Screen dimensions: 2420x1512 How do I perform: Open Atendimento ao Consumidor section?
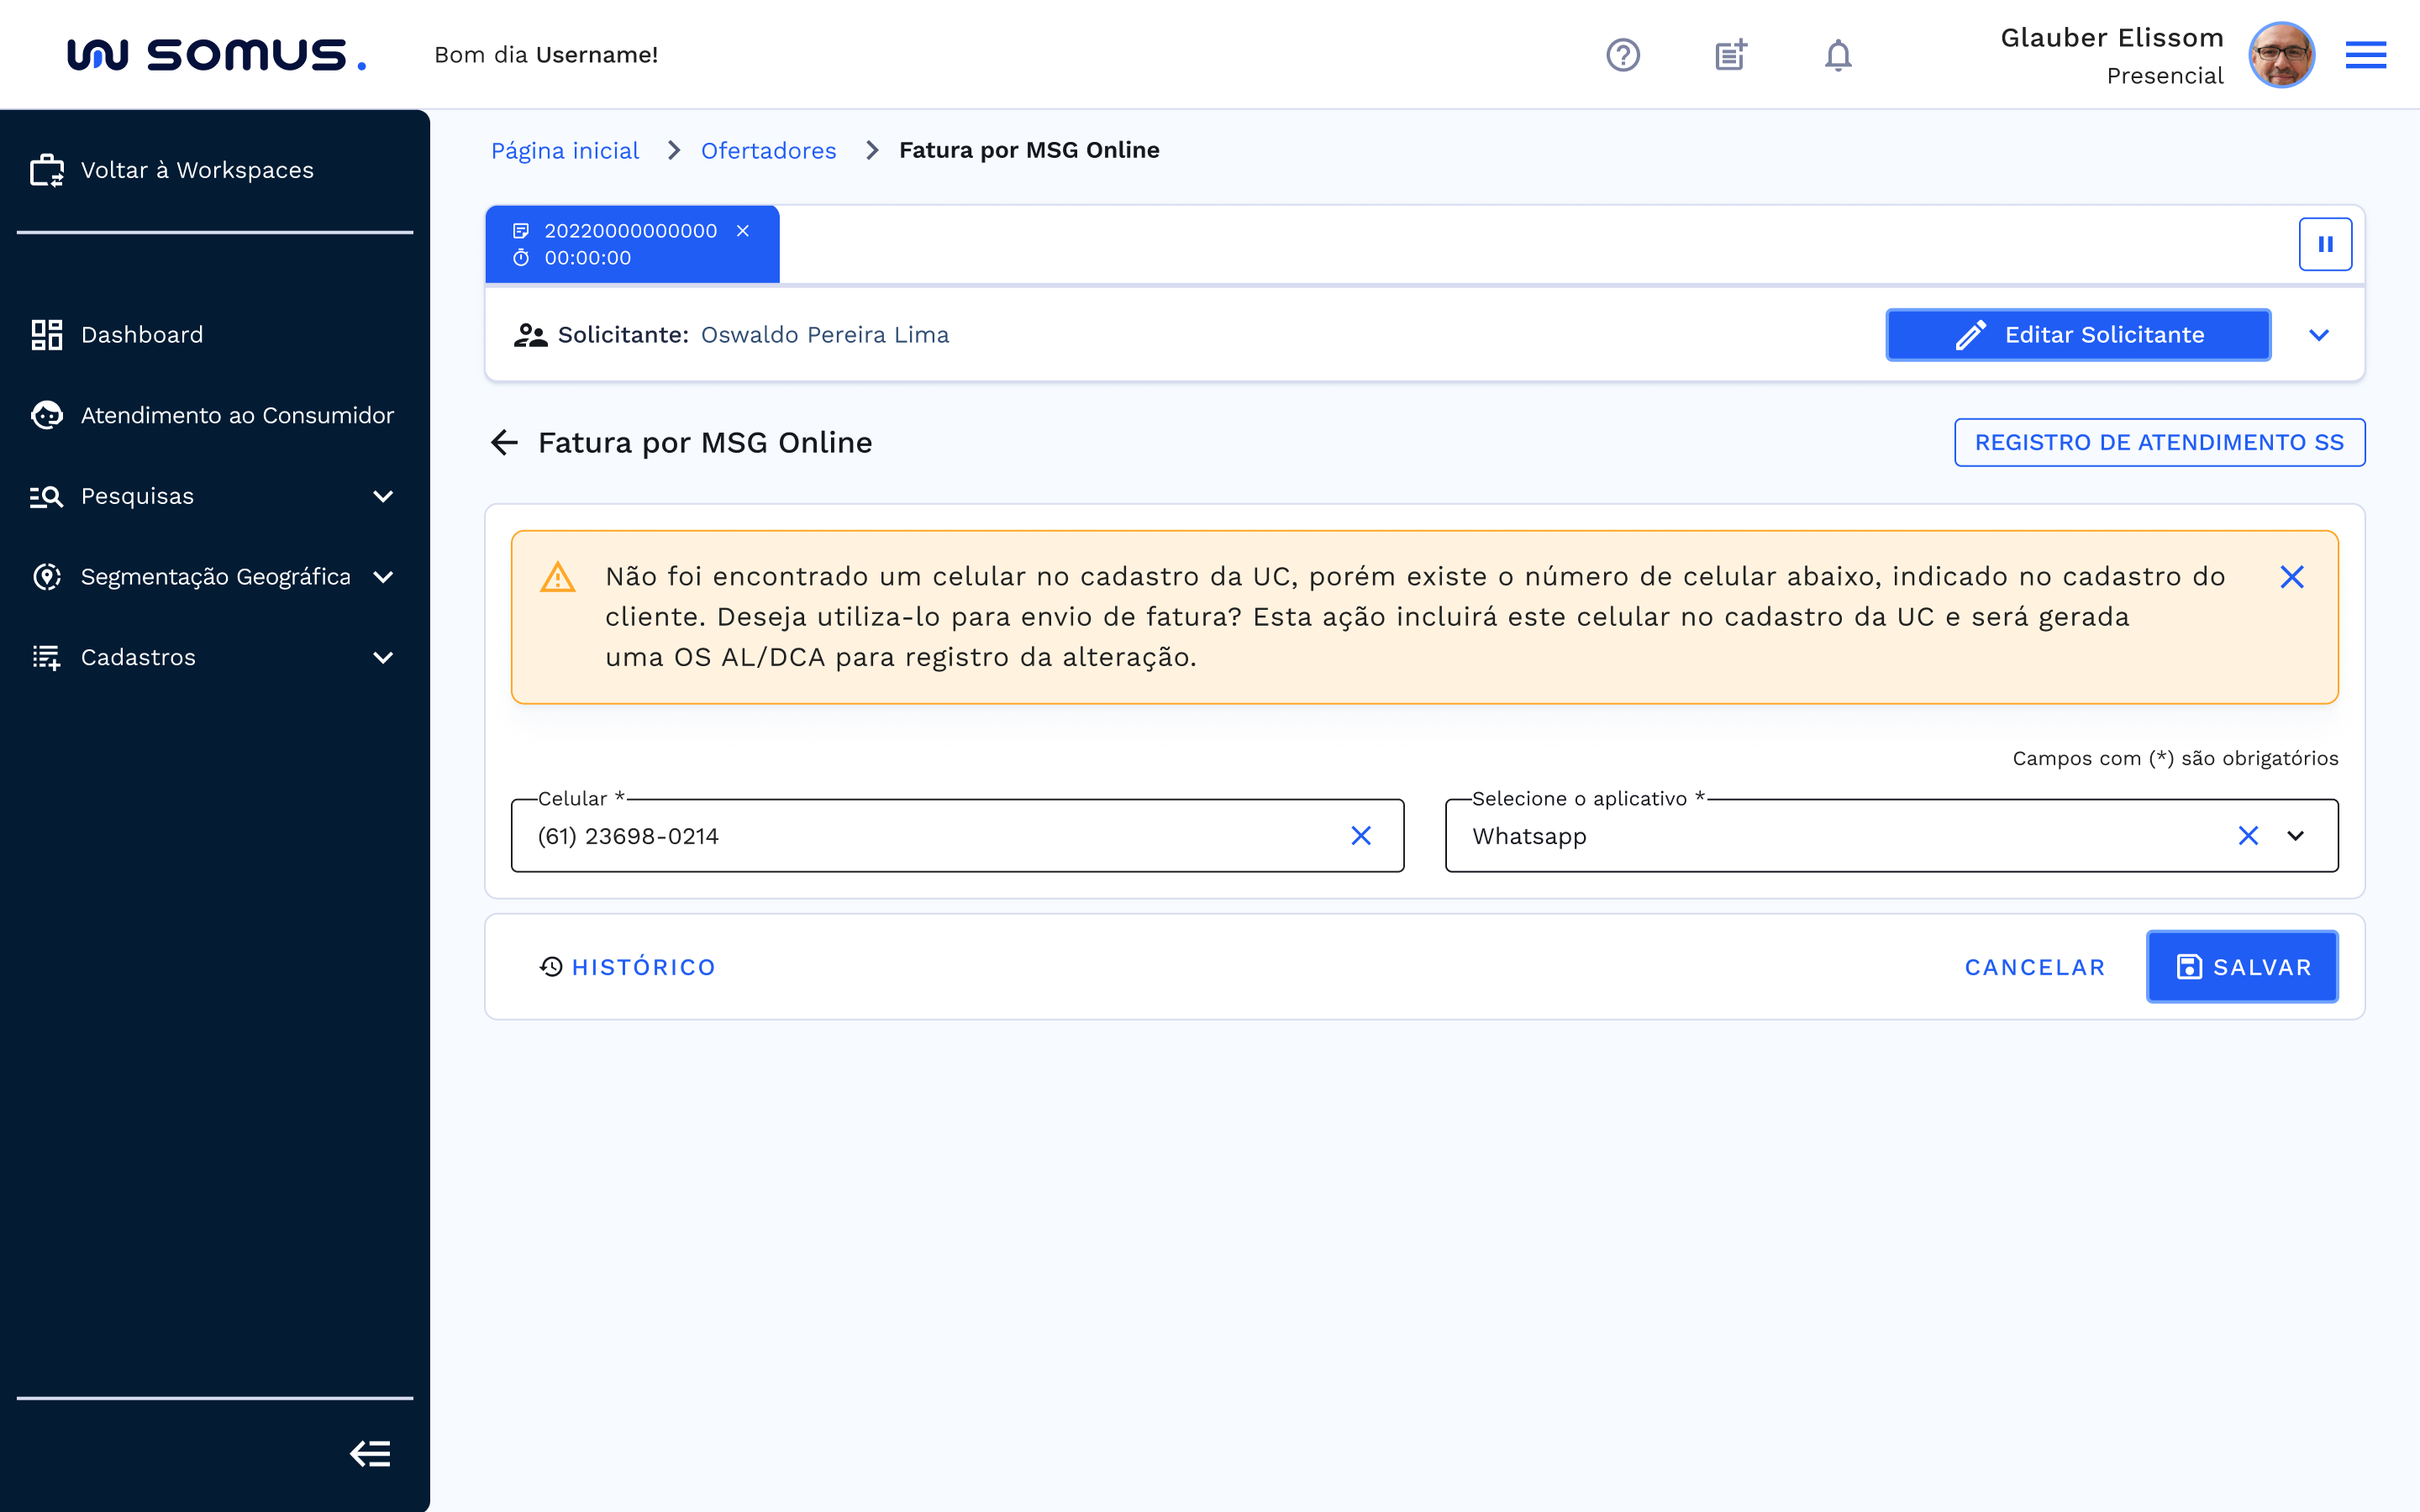point(237,415)
